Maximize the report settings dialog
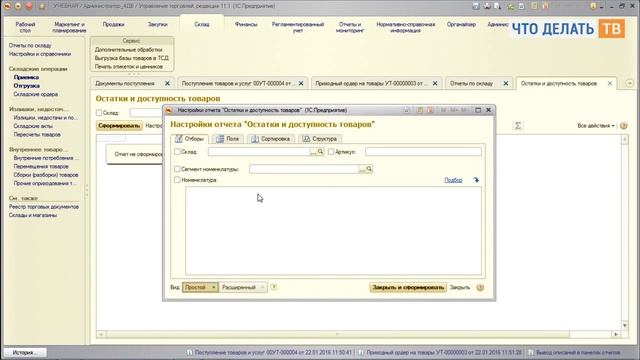 [478, 110]
